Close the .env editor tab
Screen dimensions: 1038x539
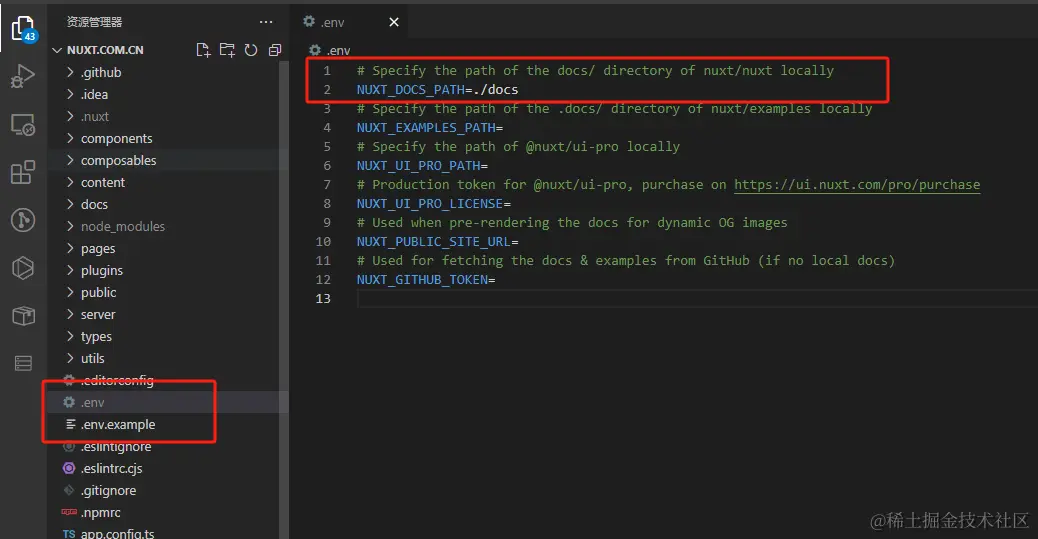click(x=394, y=22)
